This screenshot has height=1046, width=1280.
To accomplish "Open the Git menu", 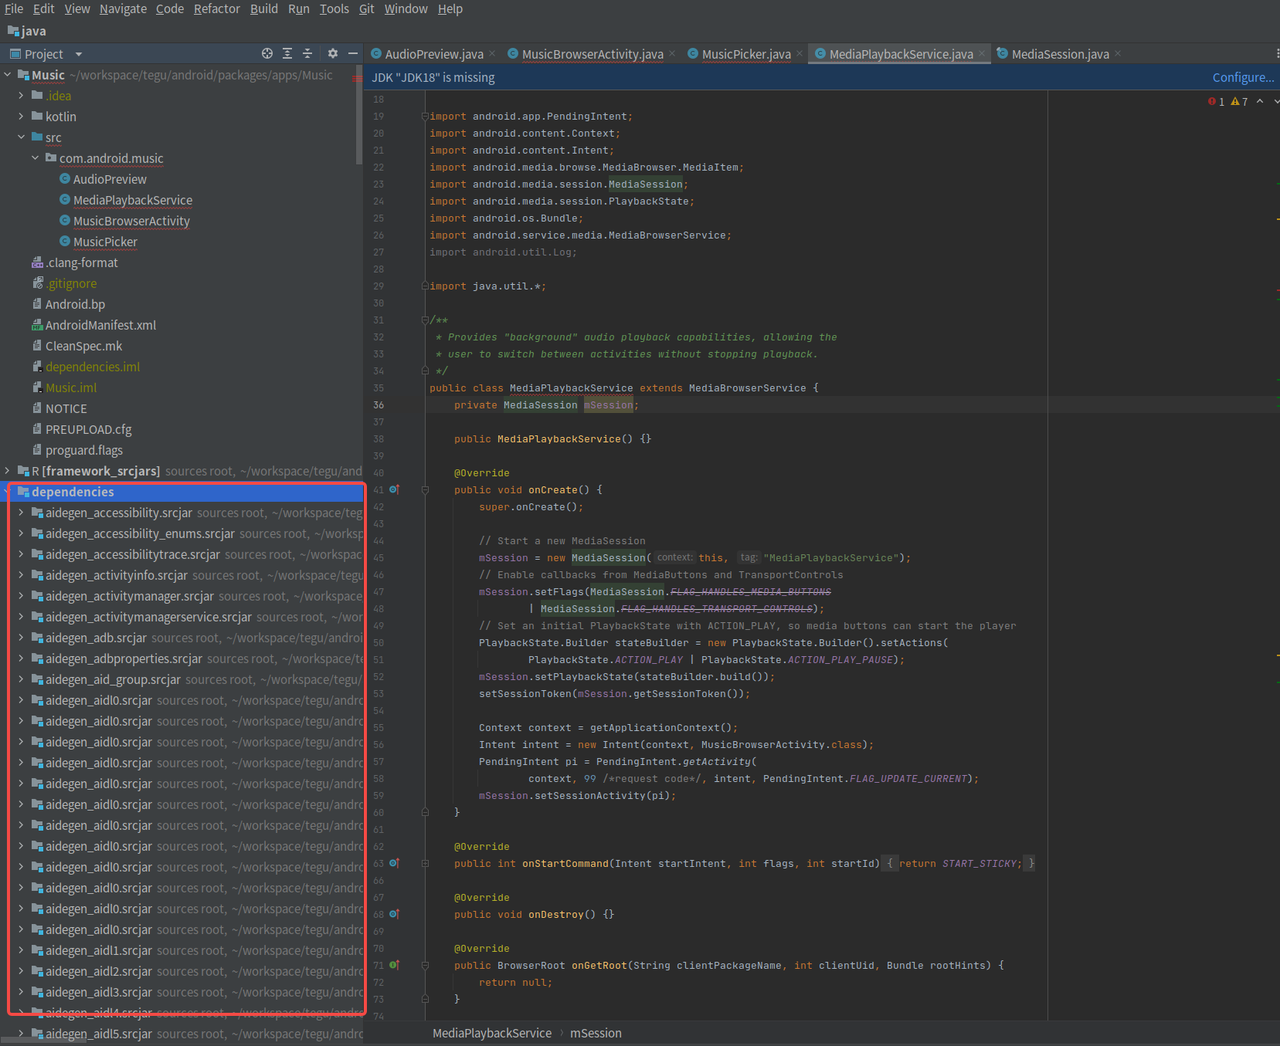I will pos(367,9).
